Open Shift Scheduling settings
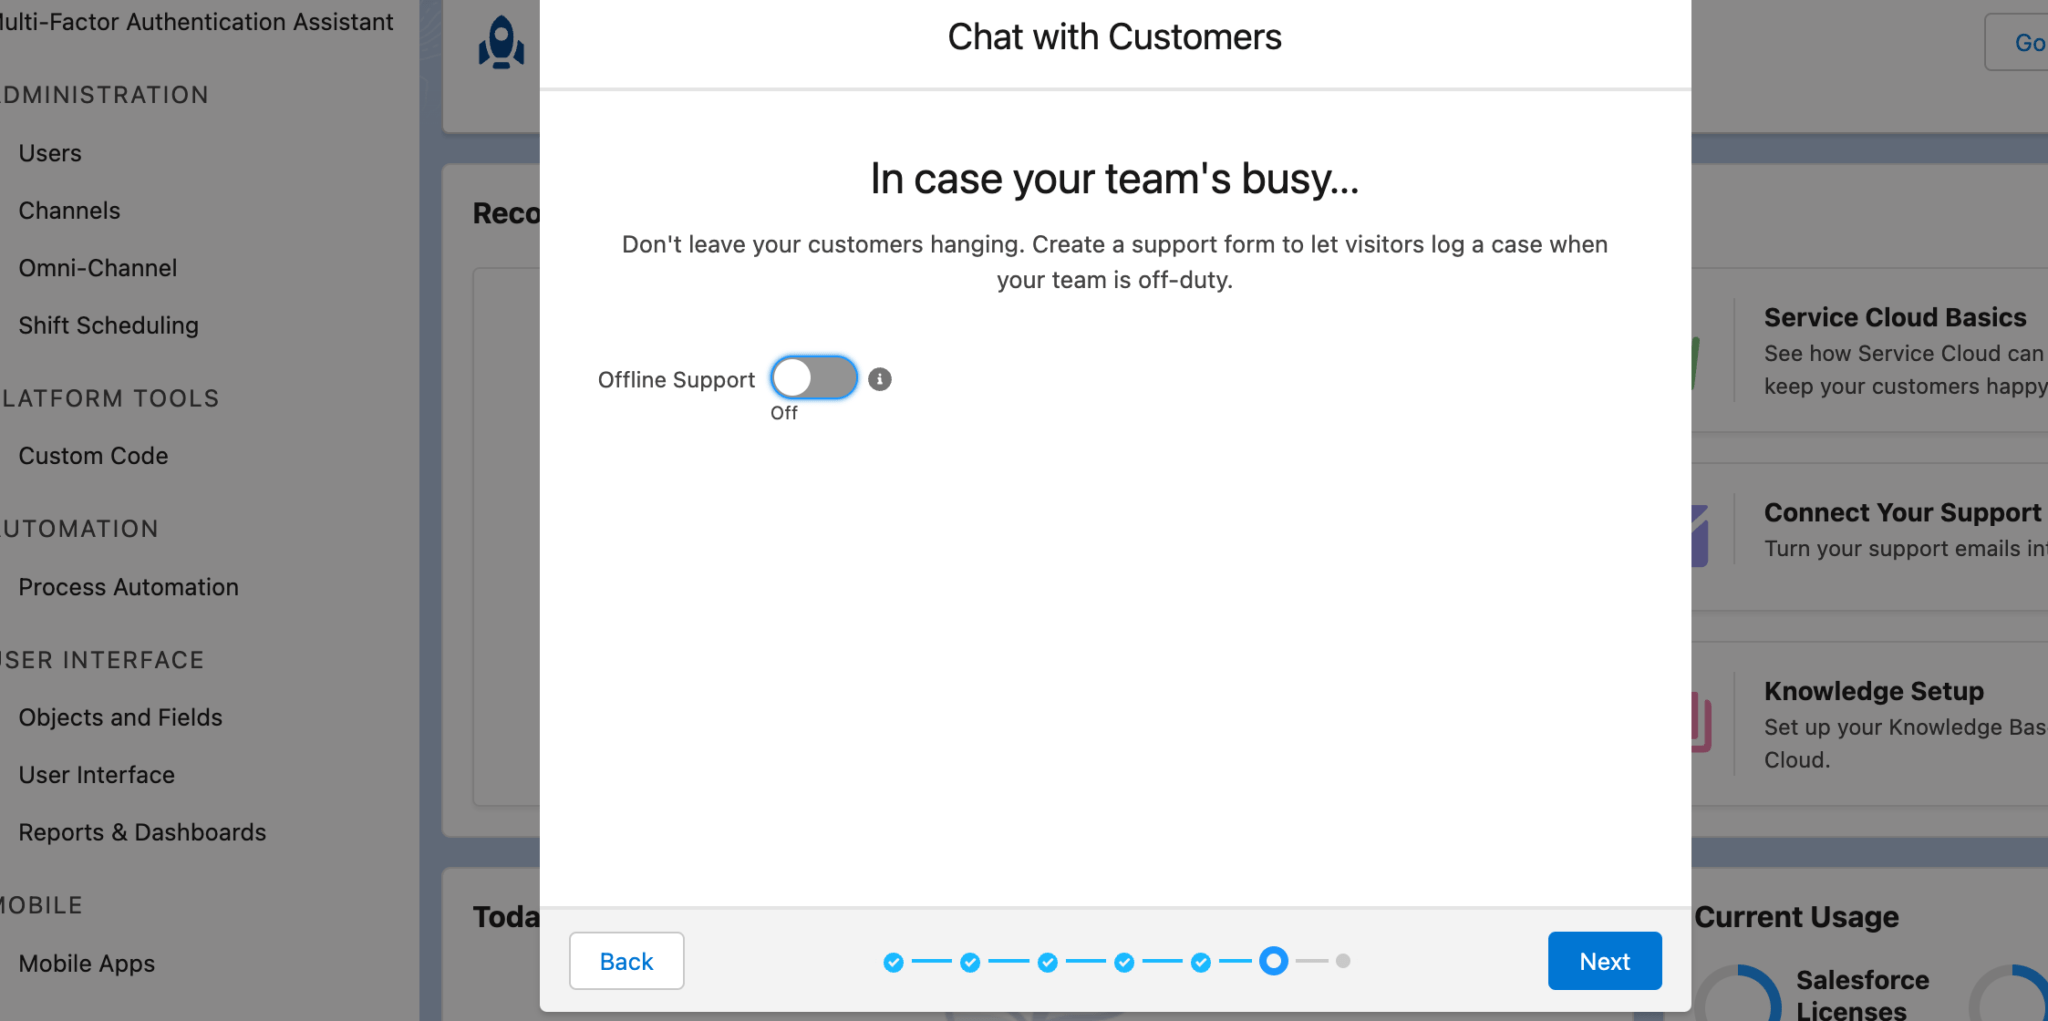The width and height of the screenshot is (2048, 1021). point(107,325)
